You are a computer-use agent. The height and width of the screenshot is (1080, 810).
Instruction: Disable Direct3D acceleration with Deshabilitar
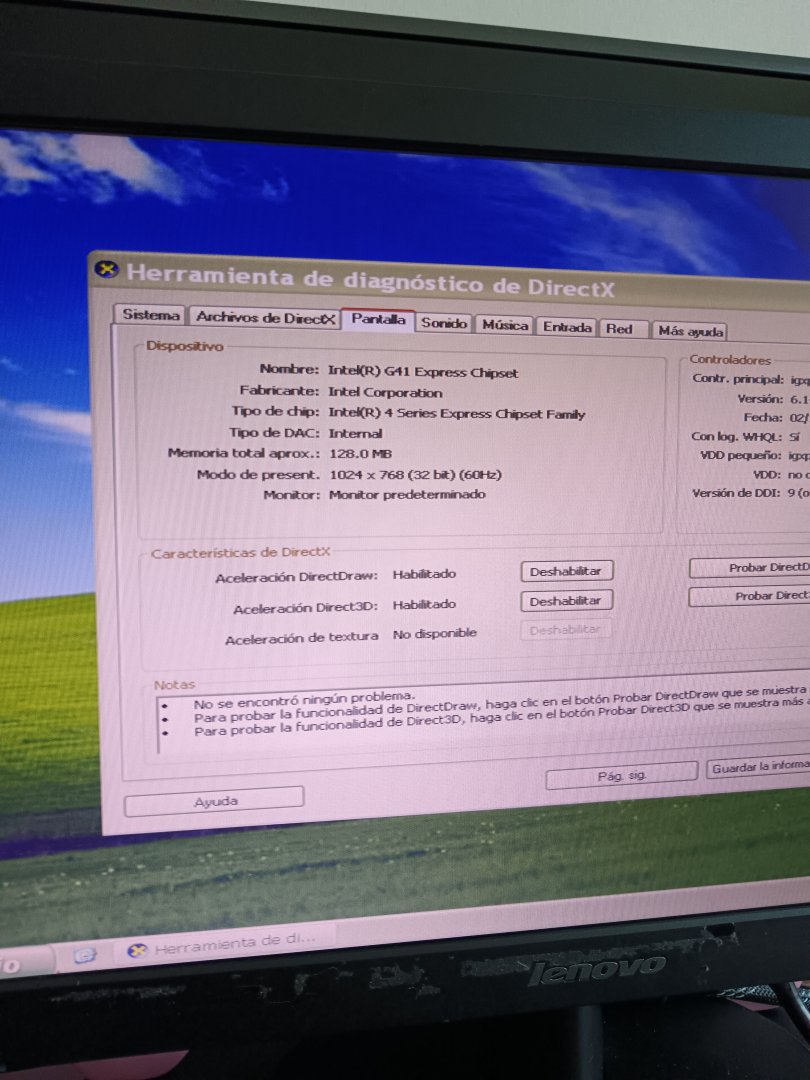tap(566, 601)
